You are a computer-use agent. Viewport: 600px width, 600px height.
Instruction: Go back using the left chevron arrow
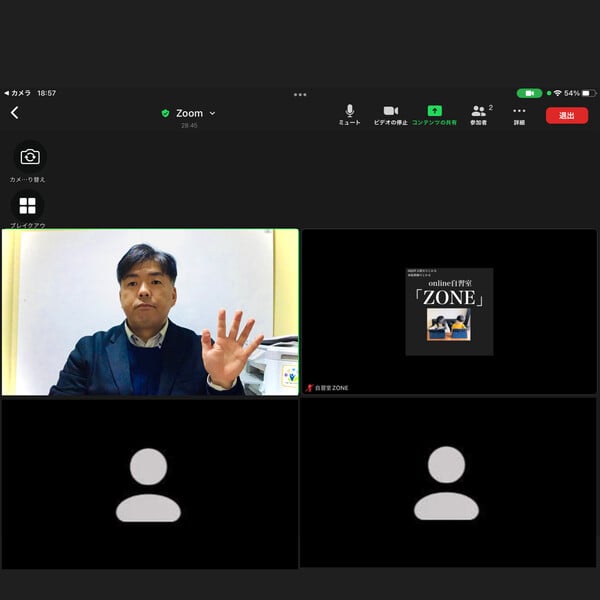(x=15, y=113)
